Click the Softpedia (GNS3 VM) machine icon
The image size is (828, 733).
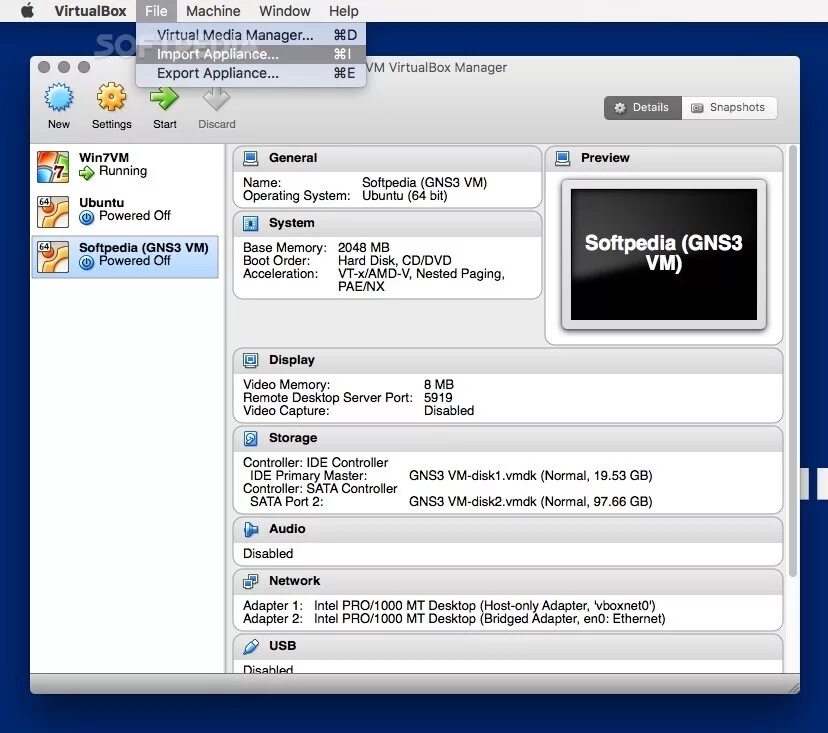pyautogui.click(x=53, y=257)
